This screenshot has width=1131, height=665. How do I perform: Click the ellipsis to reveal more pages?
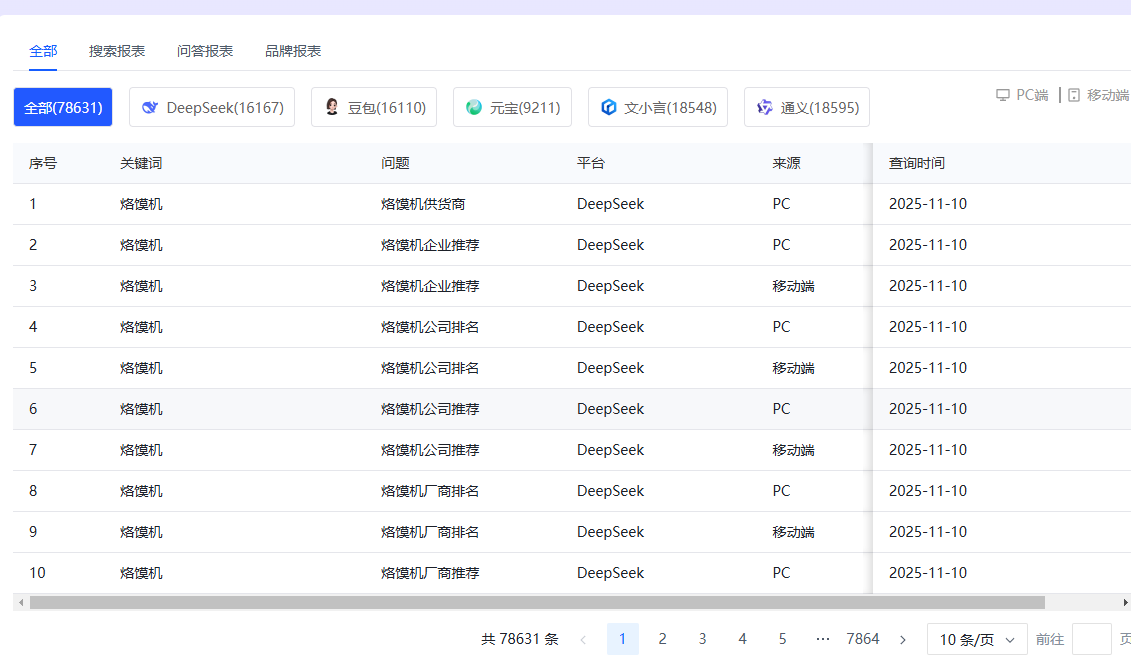click(824, 638)
